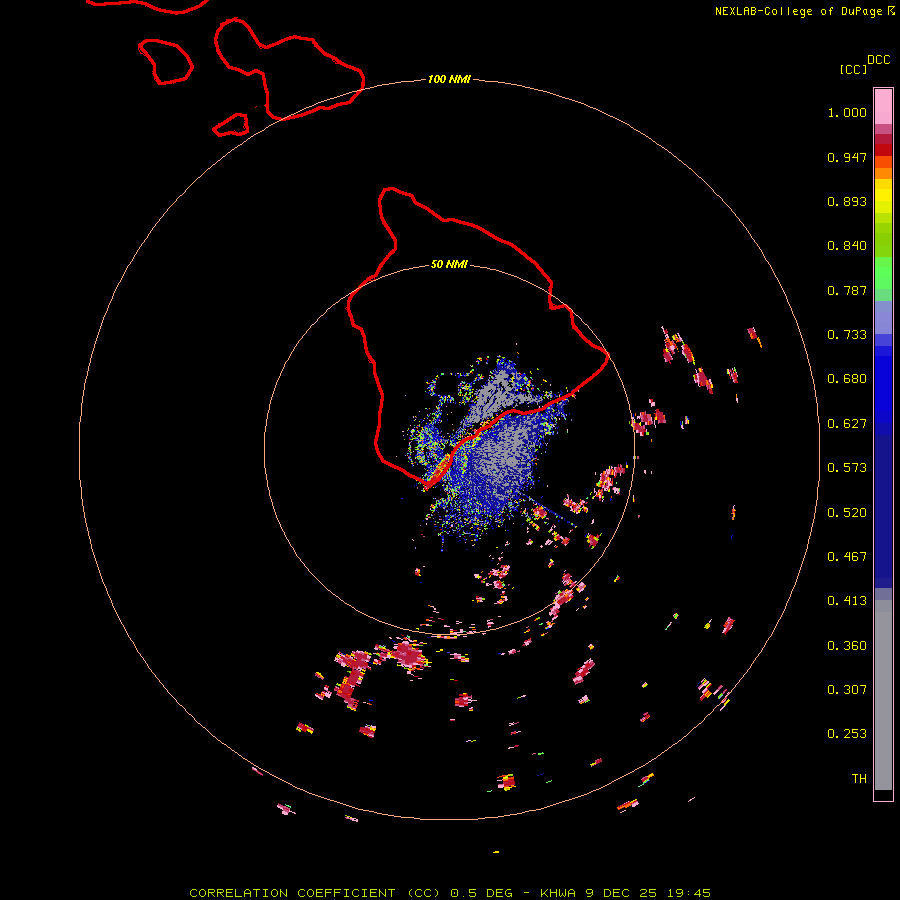
Task: Click the 100 NMI range ring label
Action: coord(449,79)
